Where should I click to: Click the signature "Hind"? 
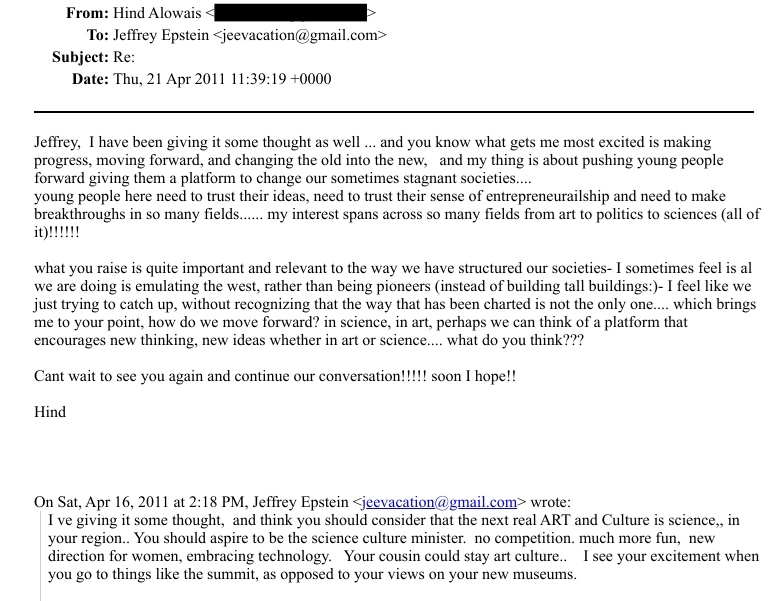pyautogui.click(x=50, y=412)
